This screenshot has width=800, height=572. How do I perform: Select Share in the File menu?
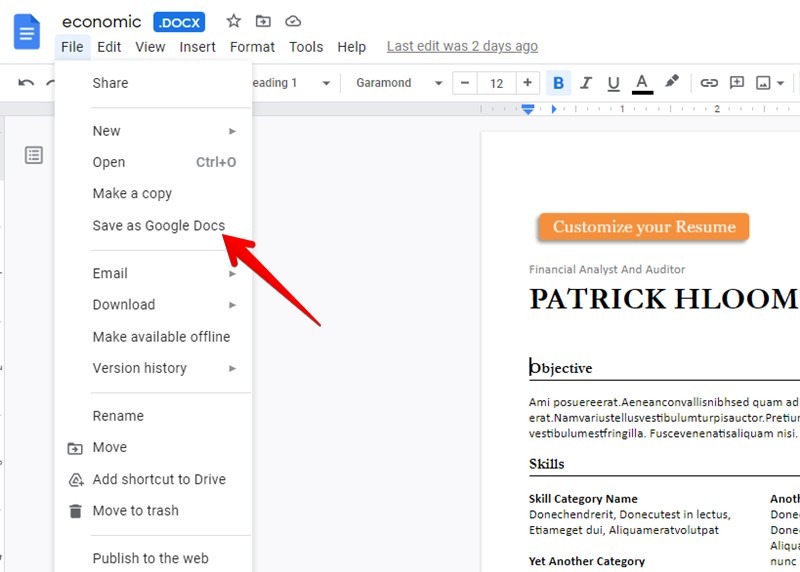pyautogui.click(x=153, y=83)
